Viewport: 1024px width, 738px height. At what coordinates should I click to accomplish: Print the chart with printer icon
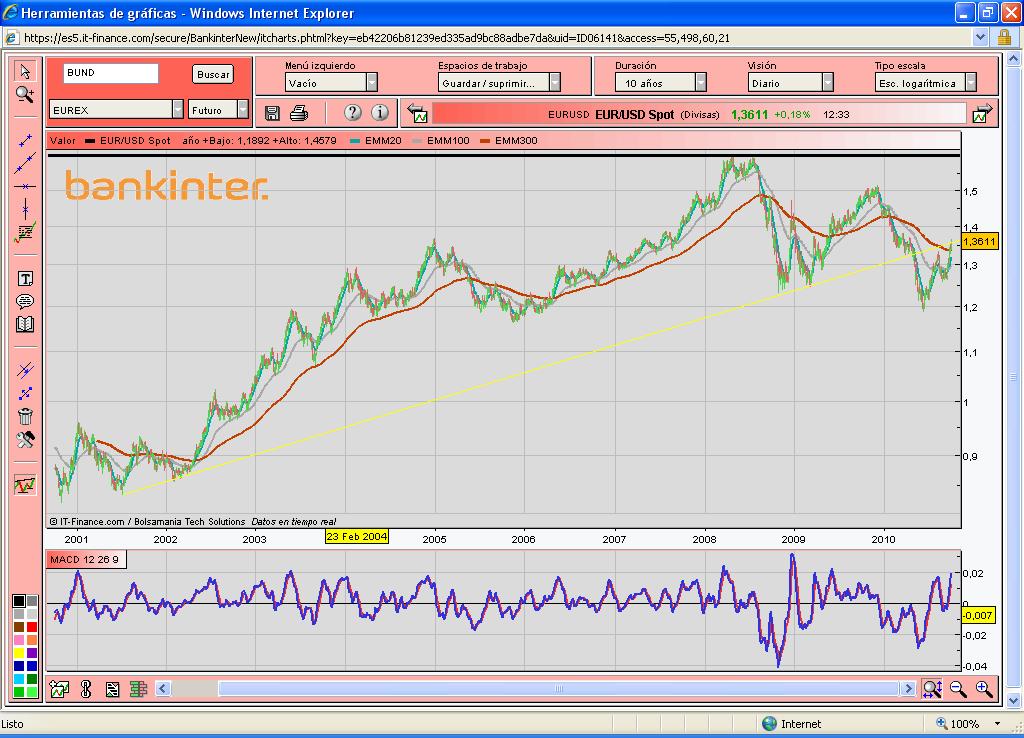tap(299, 112)
